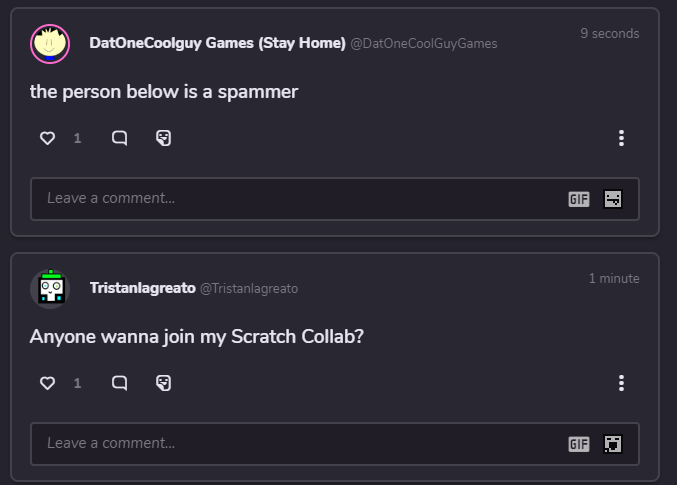Visit DatOneCoolguy Games (Stay Home) profile name
Viewport: 677px width, 485px height.
(217, 43)
